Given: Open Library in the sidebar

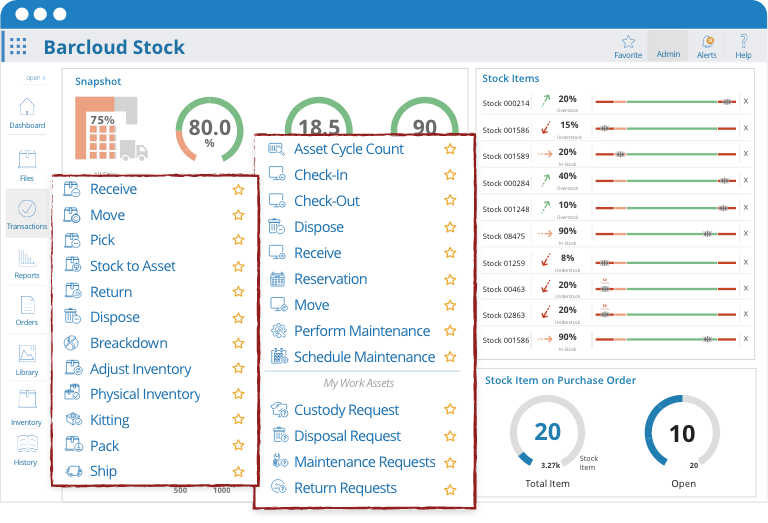Looking at the screenshot, I should [27, 359].
